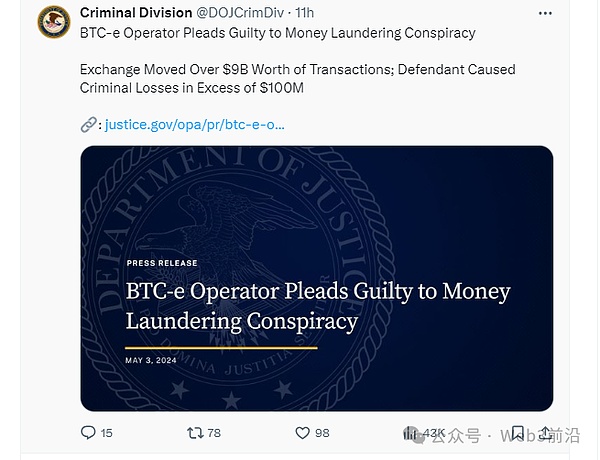Click the like count number 98
The height and width of the screenshot is (460, 600).
click(x=322, y=433)
